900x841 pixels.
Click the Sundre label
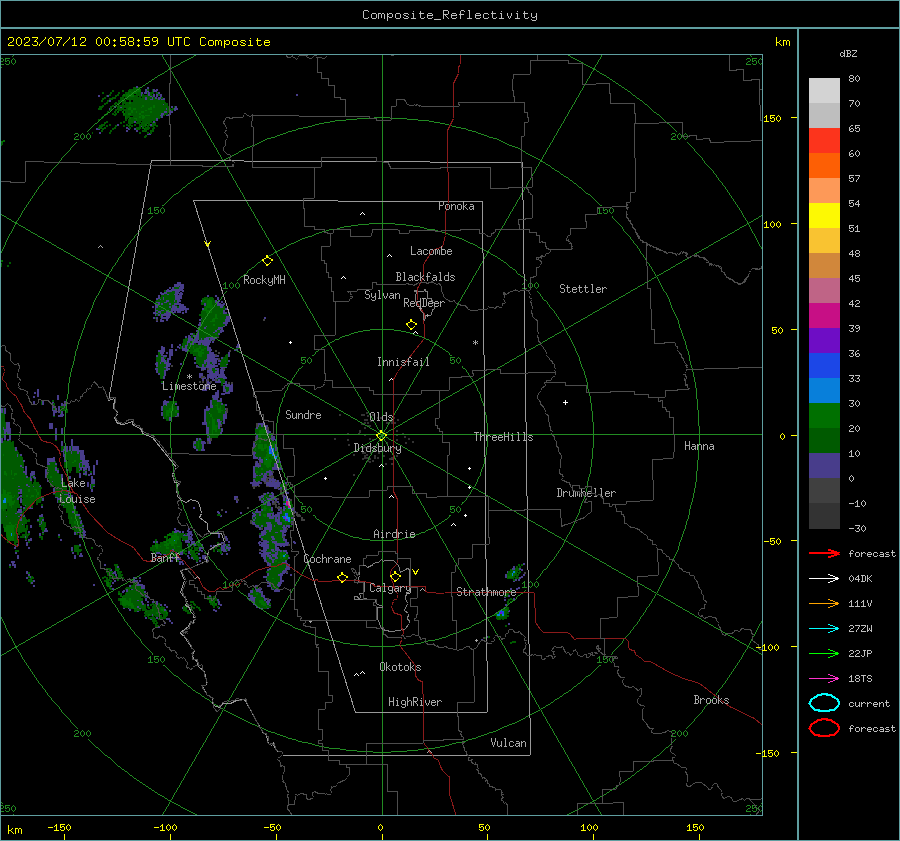click(303, 414)
